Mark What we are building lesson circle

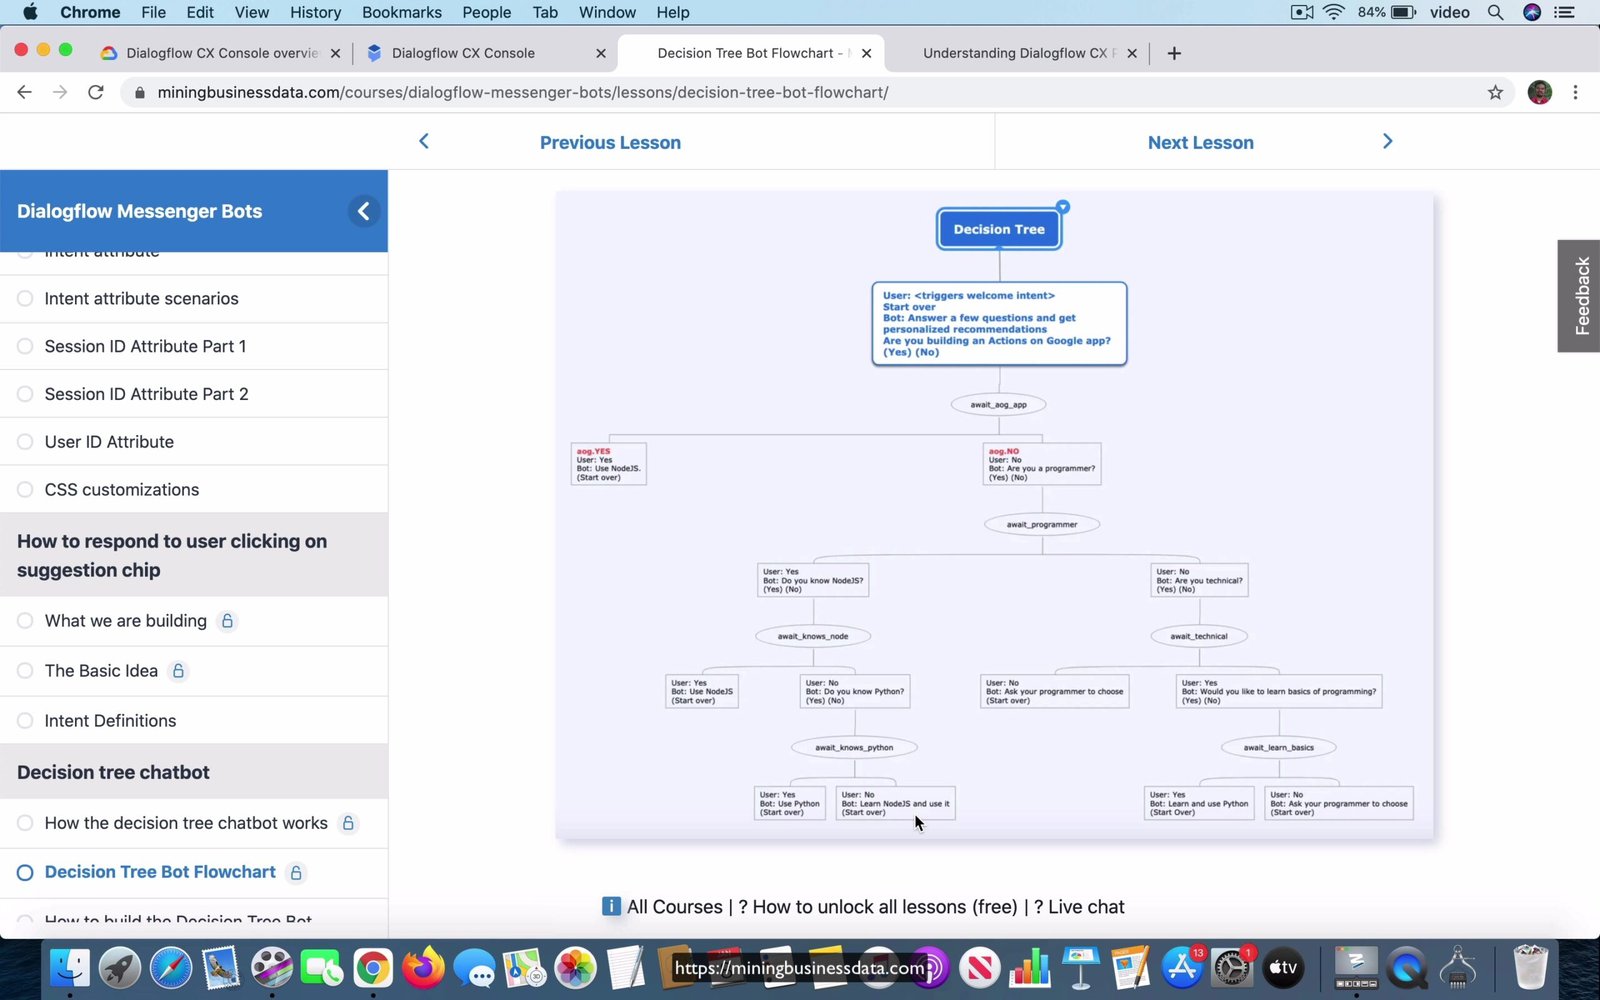(x=25, y=621)
